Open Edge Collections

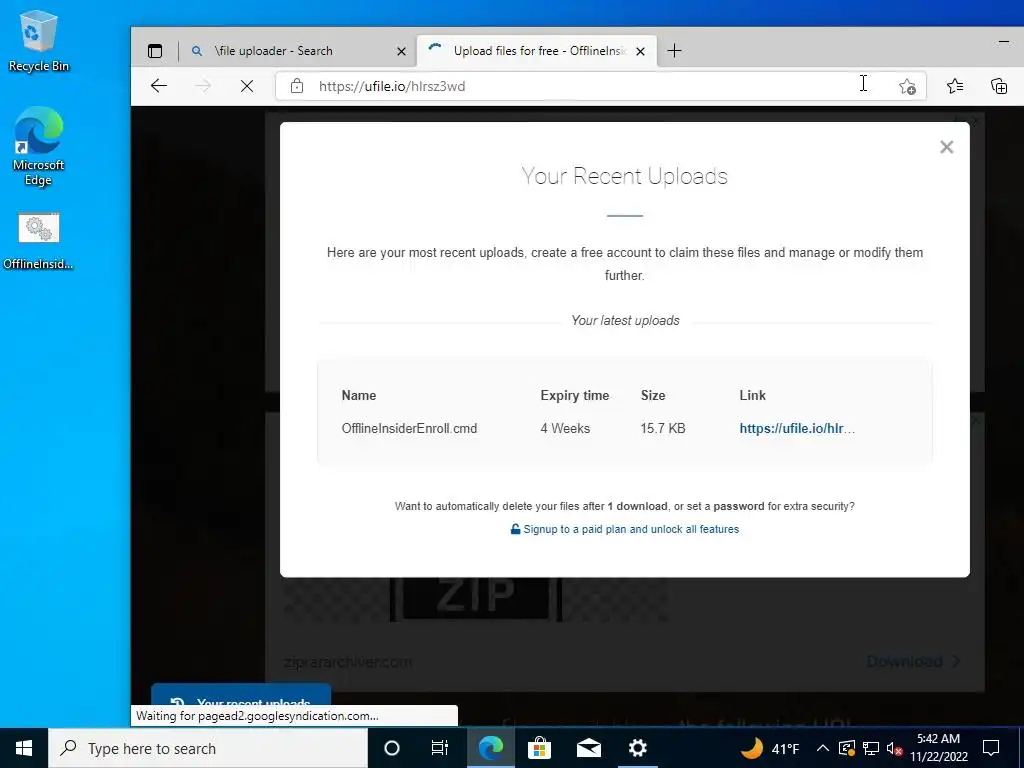999,86
